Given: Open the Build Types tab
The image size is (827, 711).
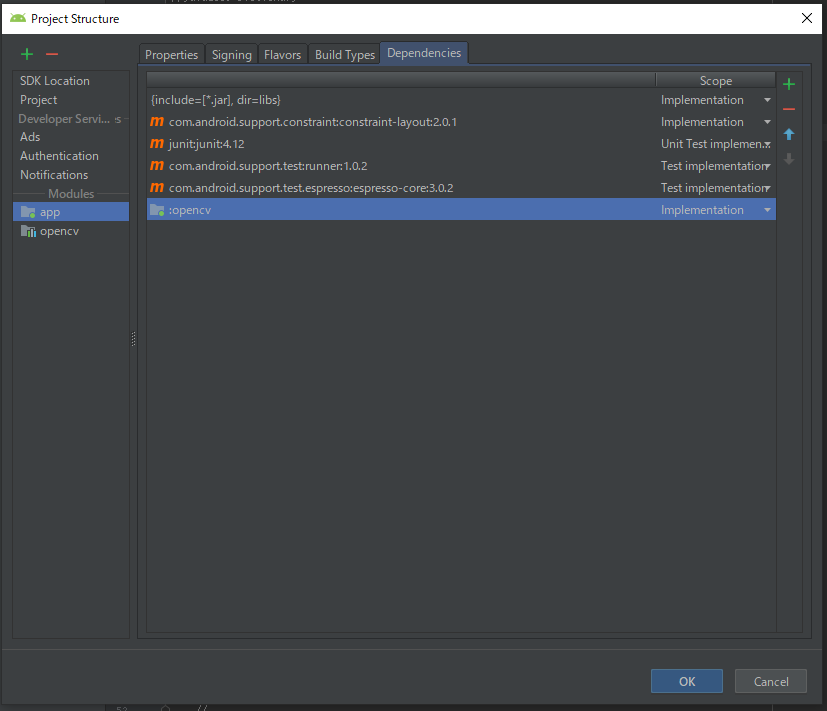Looking at the screenshot, I should [x=344, y=54].
